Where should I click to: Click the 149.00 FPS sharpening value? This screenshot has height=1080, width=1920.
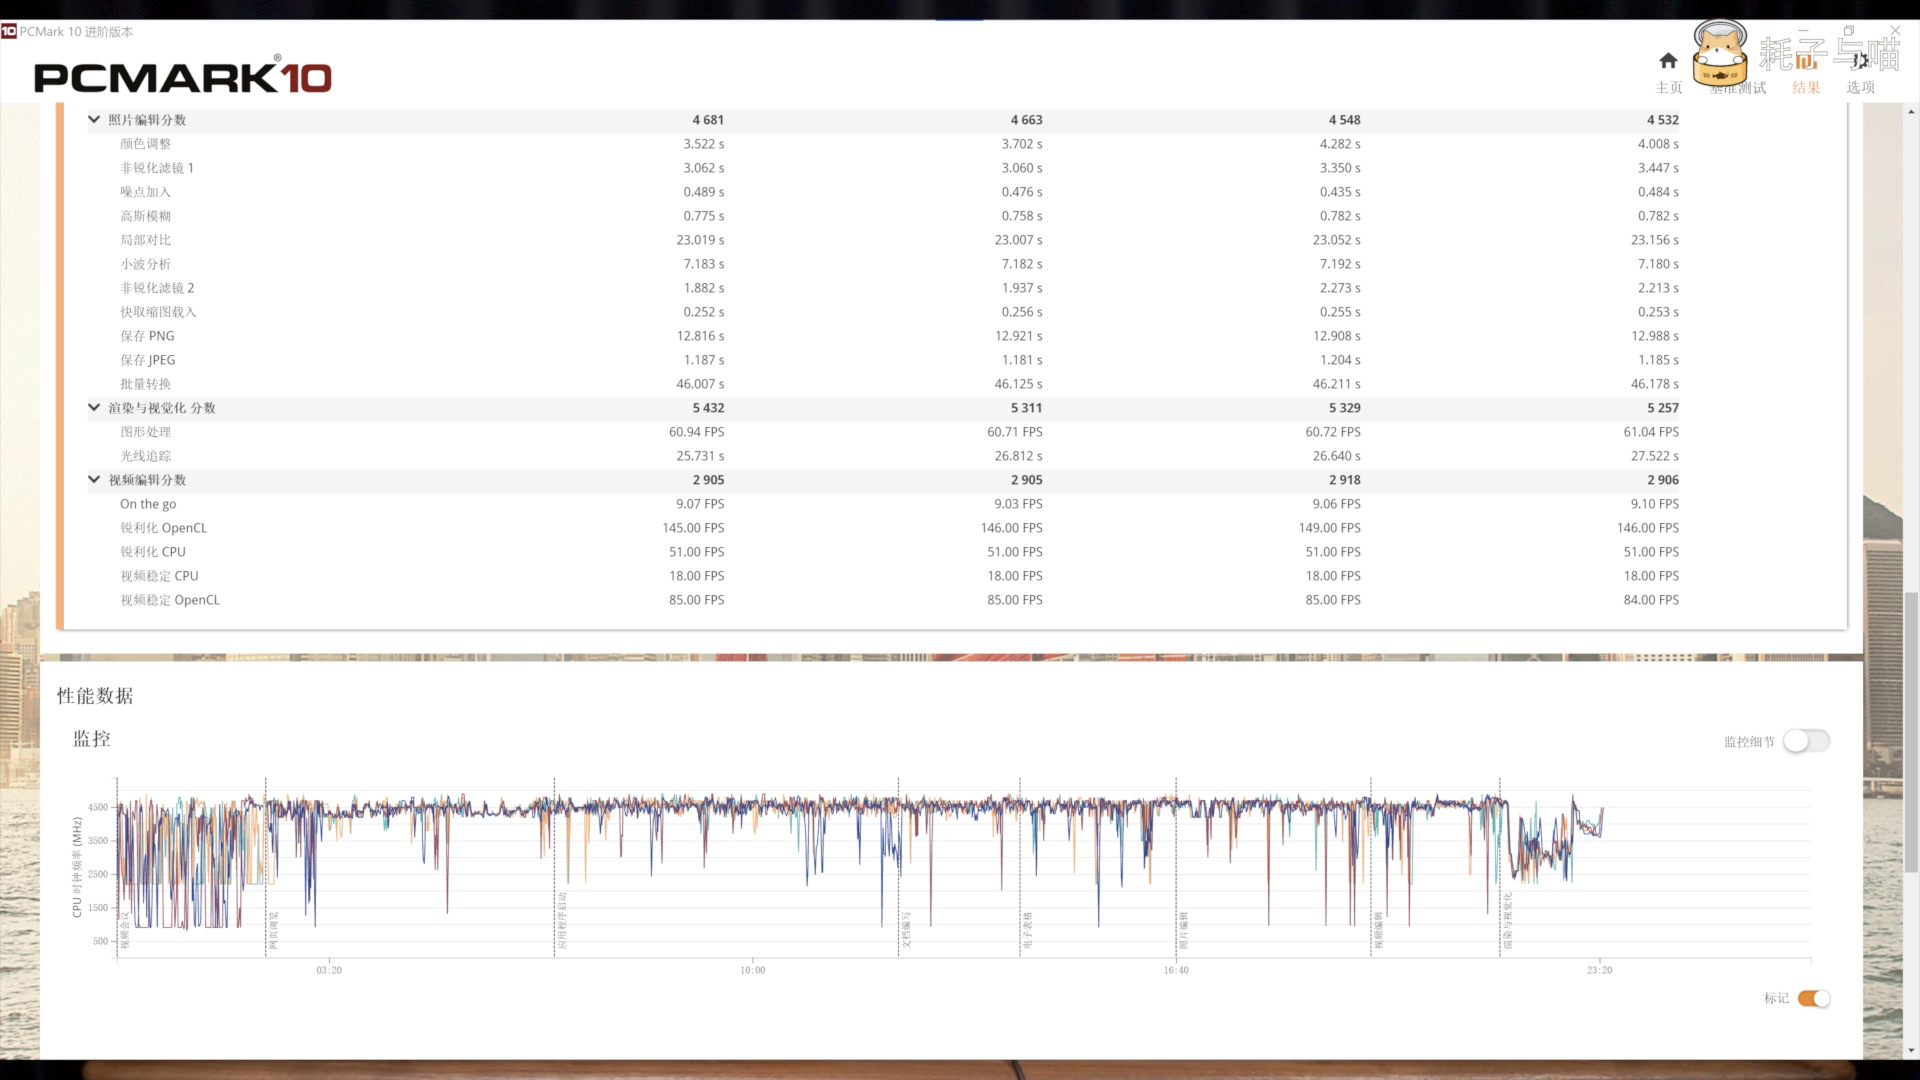click(x=1330, y=528)
